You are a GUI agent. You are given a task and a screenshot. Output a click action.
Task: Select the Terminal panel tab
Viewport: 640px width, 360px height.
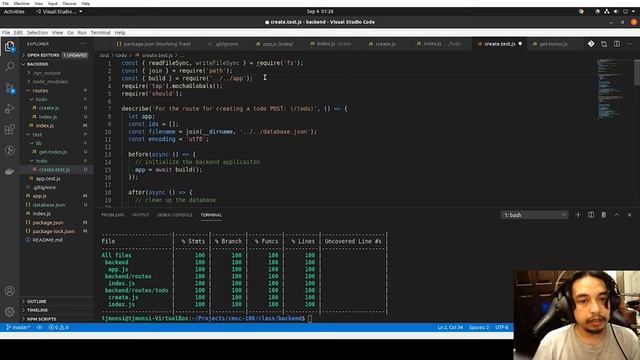coord(211,215)
